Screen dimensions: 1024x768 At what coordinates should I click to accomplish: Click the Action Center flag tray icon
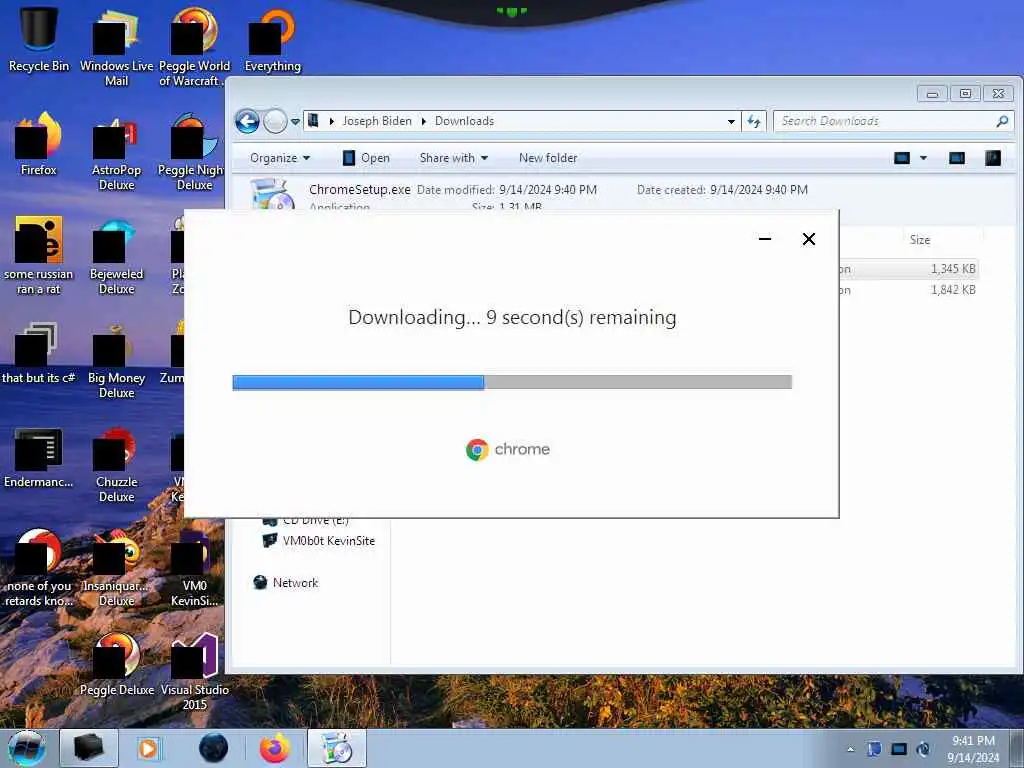point(874,749)
